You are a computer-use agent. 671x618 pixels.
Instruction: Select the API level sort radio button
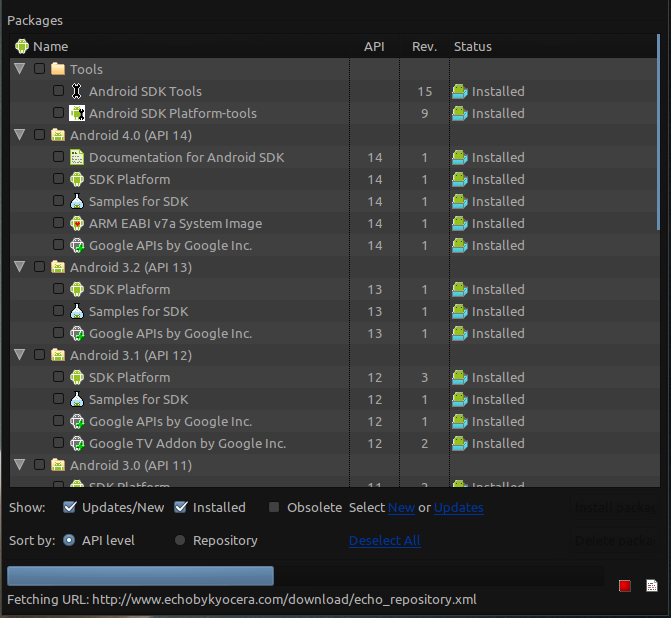(69, 540)
